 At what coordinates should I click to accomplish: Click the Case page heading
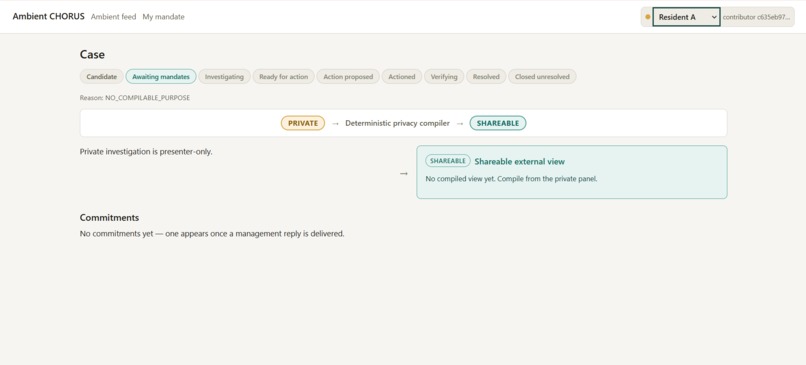(92, 54)
